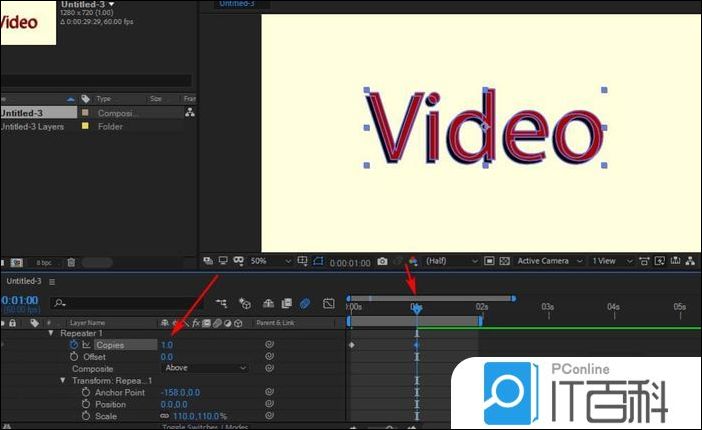Open the 50% magnification dropdown
The image size is (702, 430).
pyautogui.click(x=265, y=261)
